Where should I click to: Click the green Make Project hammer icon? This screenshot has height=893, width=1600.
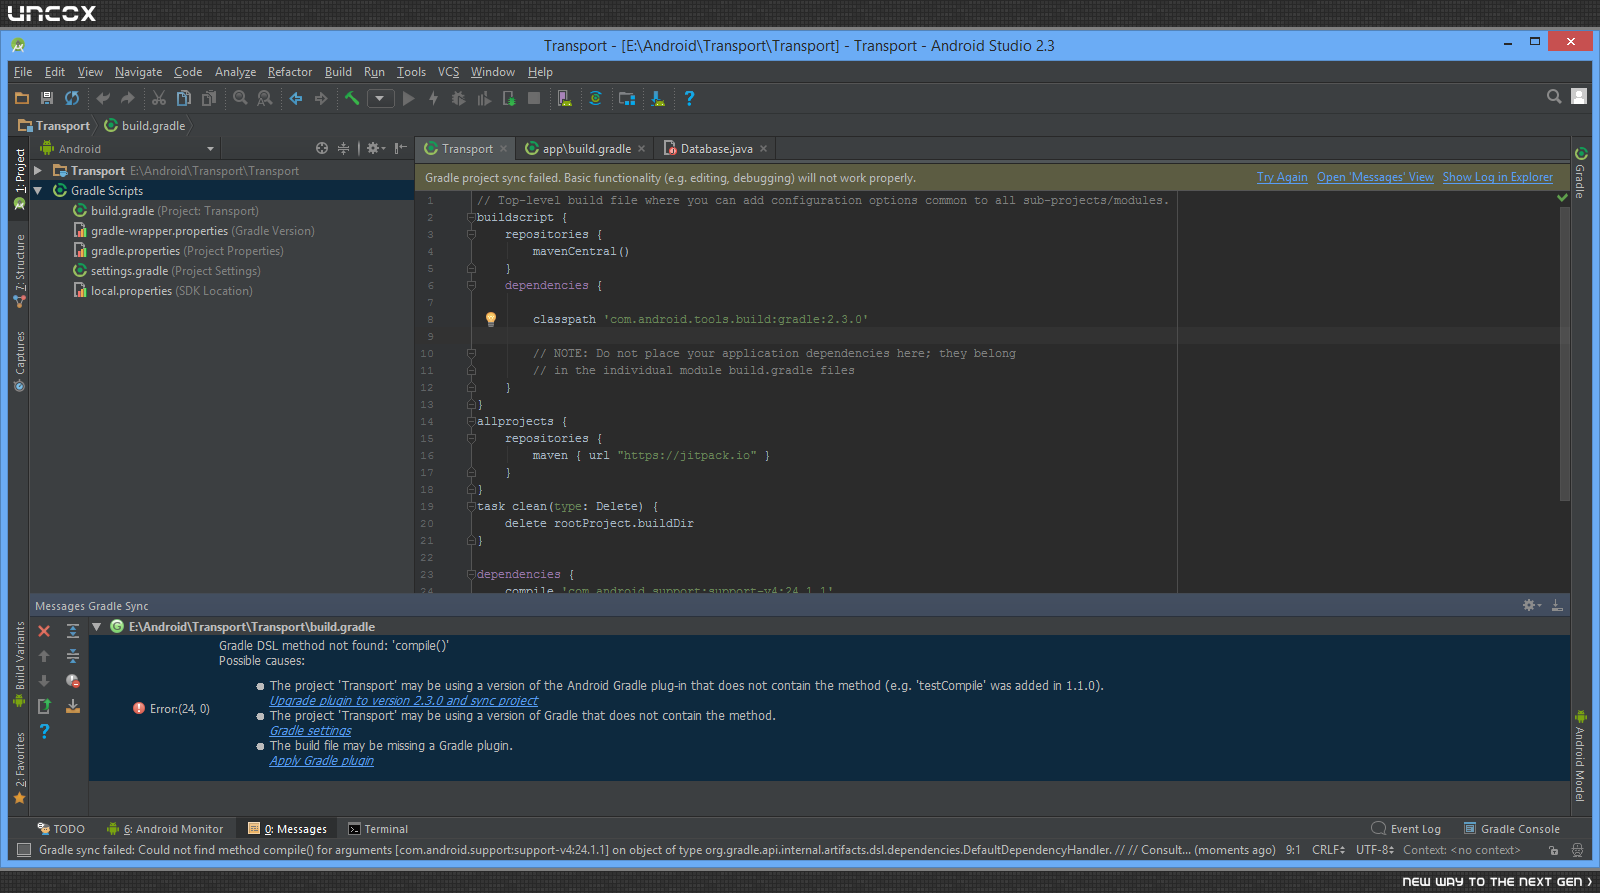point(352,98)
